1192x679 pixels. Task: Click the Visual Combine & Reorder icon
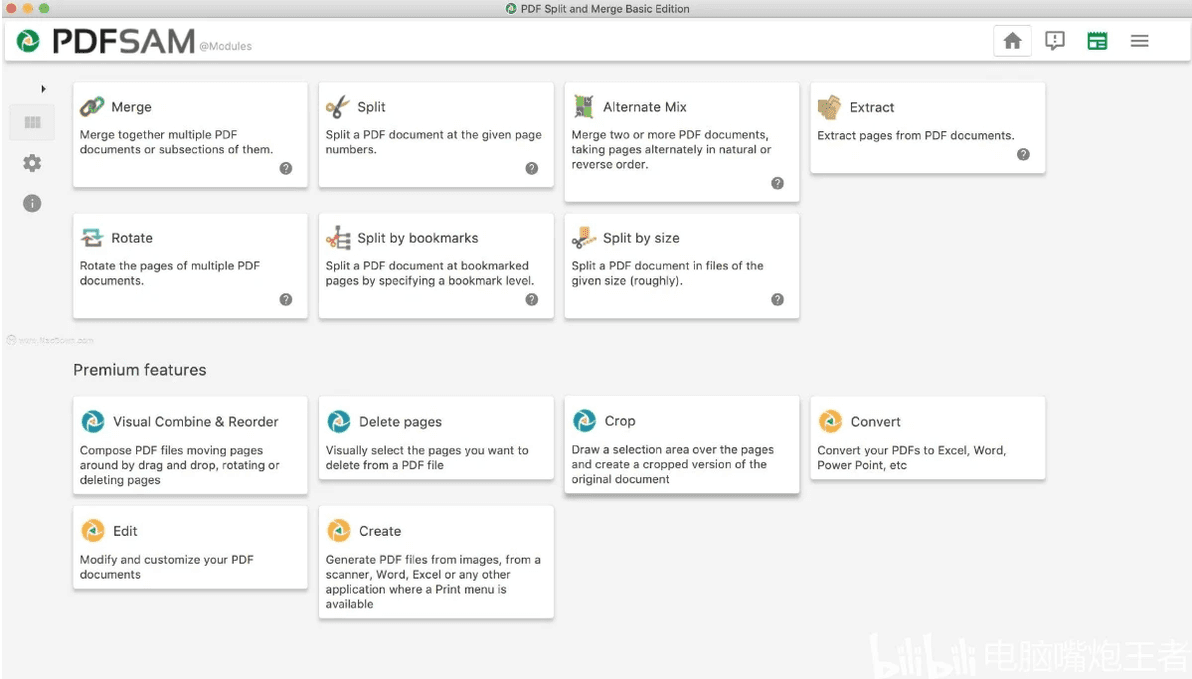point(93,421)
